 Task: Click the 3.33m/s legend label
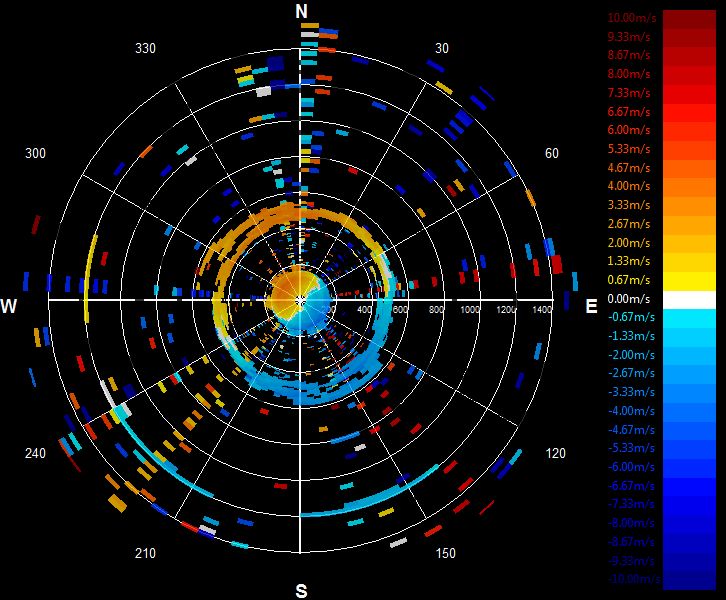[x=629, y=205]
